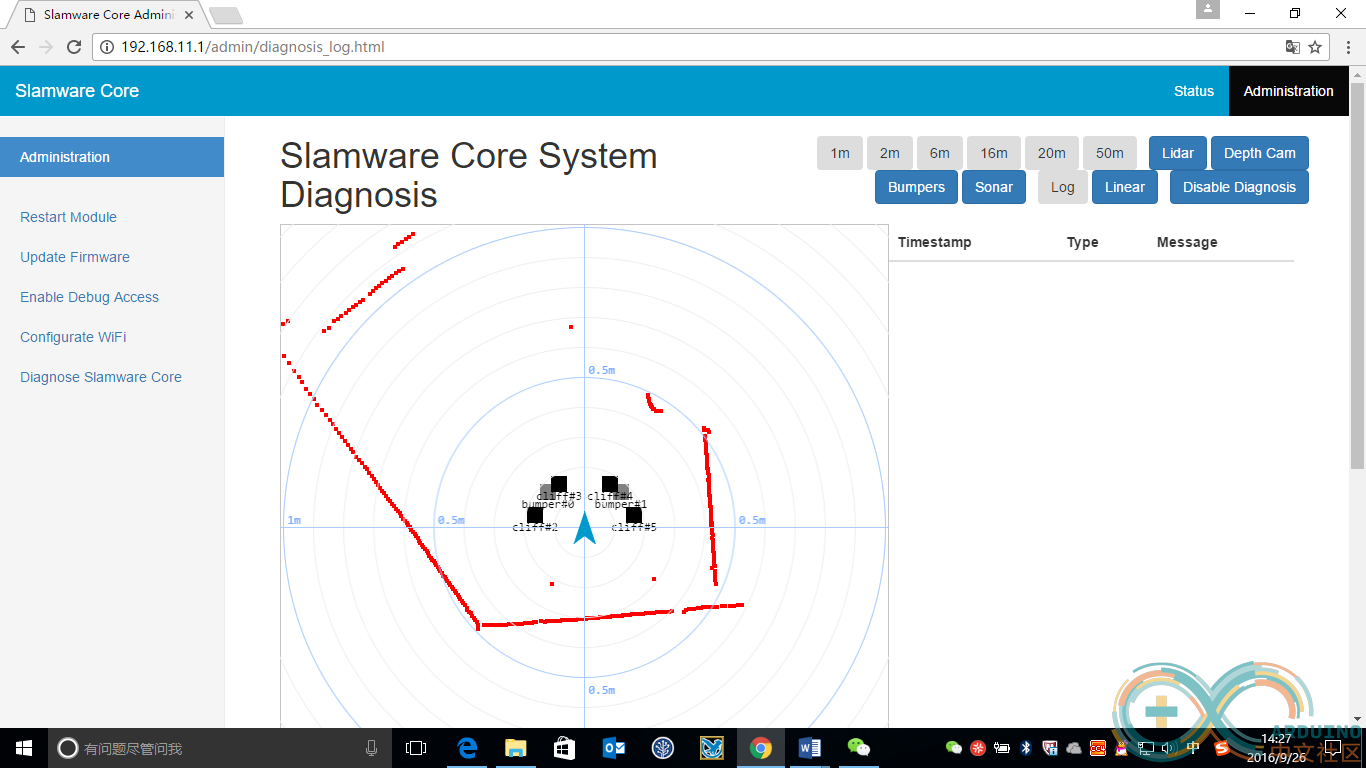Open the Enable Debug Access link

point(89,297)
